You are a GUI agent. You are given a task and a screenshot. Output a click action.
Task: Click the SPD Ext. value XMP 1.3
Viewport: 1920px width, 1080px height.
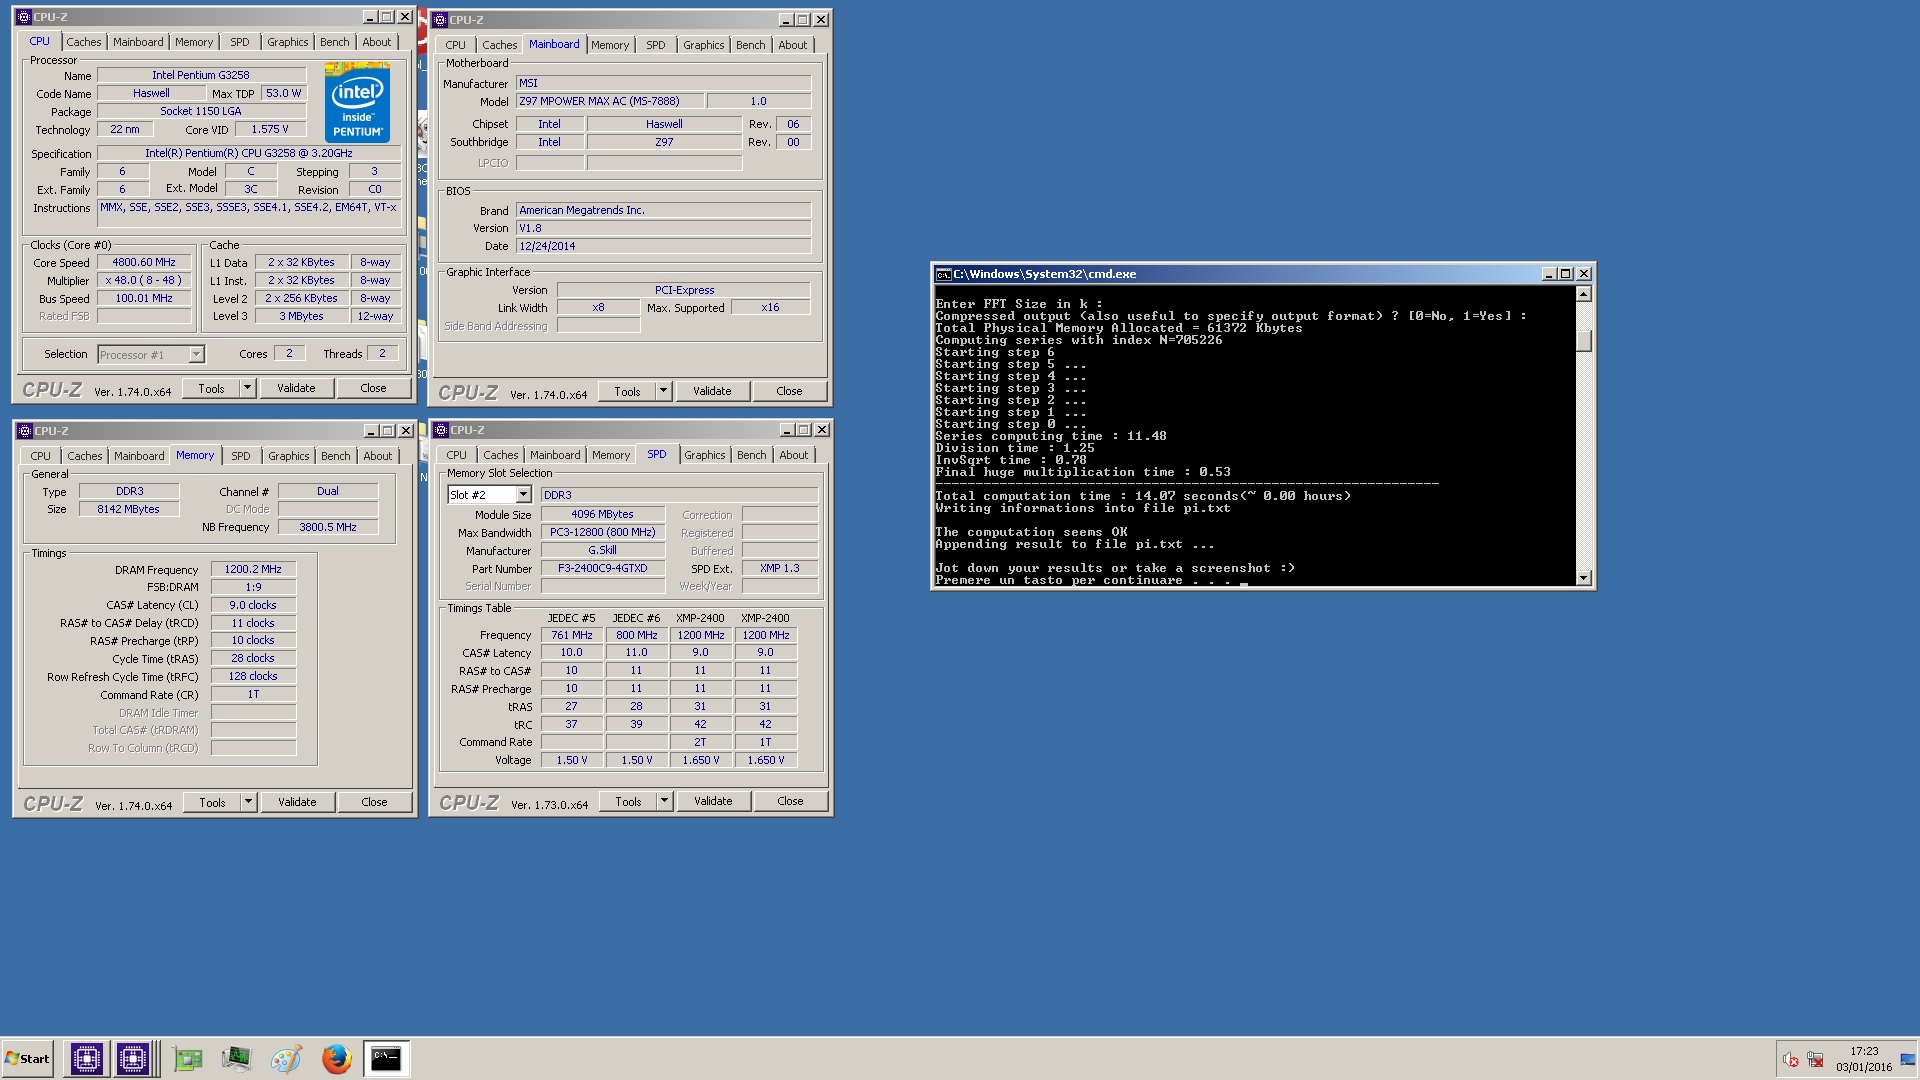pos(780,568)
